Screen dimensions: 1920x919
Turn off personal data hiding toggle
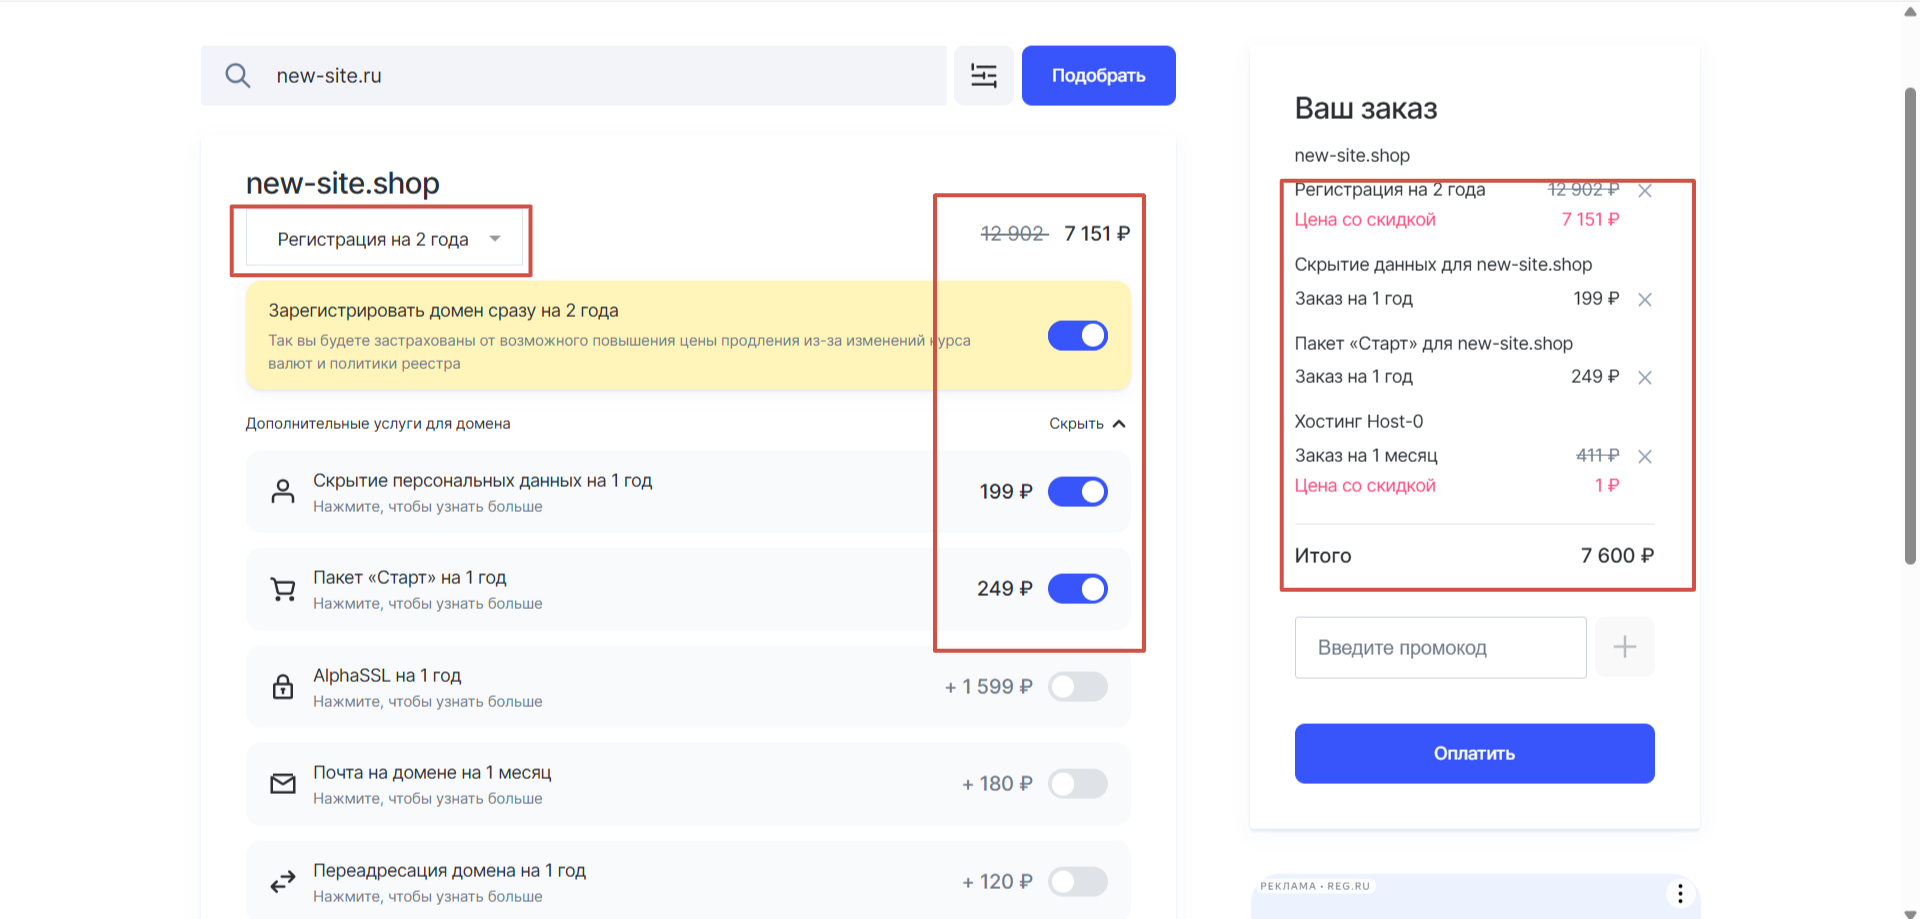pos(1077,492)
